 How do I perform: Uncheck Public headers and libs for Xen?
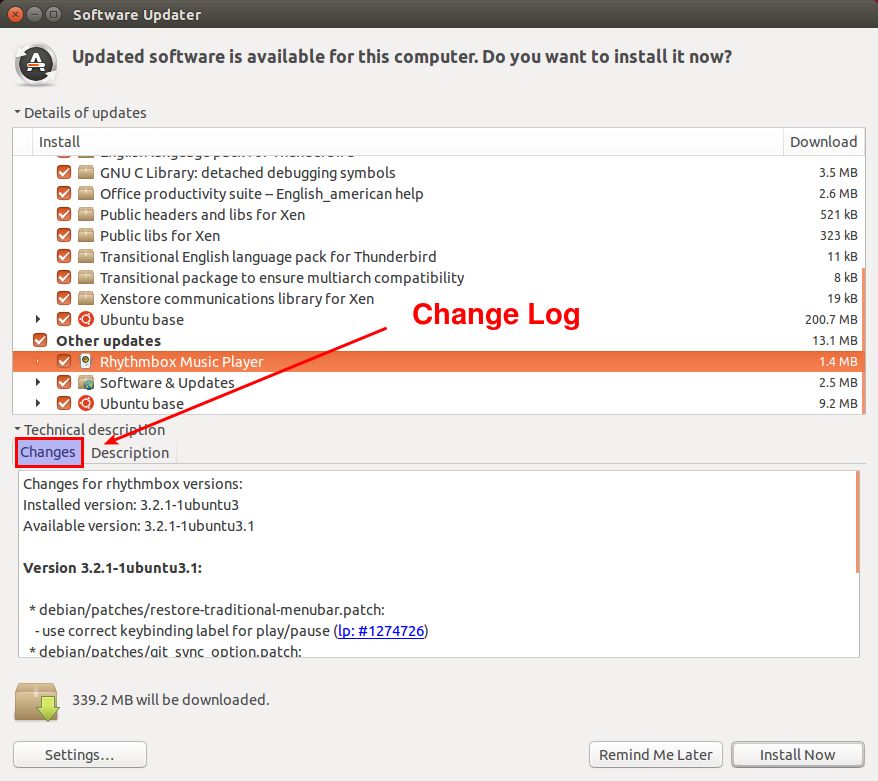64,214
